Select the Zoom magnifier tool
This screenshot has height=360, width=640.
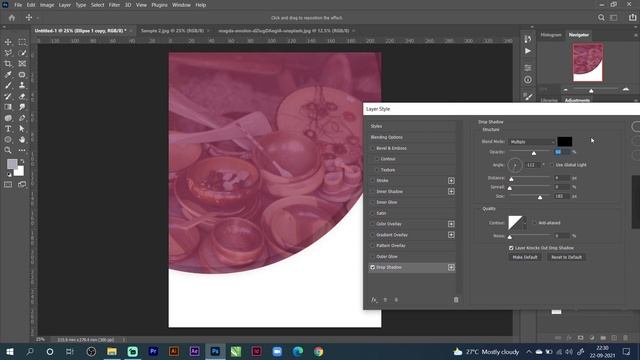8,150
